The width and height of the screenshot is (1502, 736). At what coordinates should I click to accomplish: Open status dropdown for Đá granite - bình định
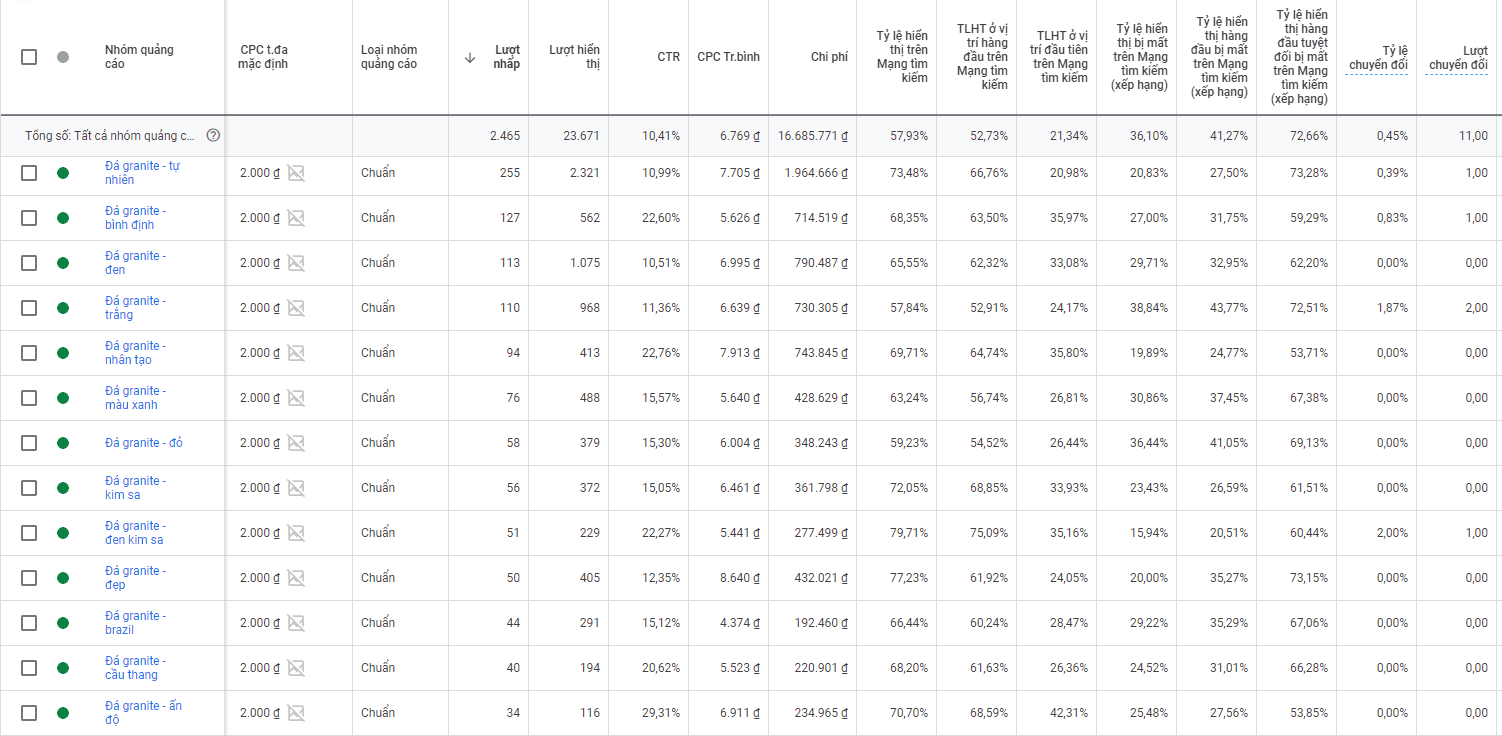coord(63,218)
